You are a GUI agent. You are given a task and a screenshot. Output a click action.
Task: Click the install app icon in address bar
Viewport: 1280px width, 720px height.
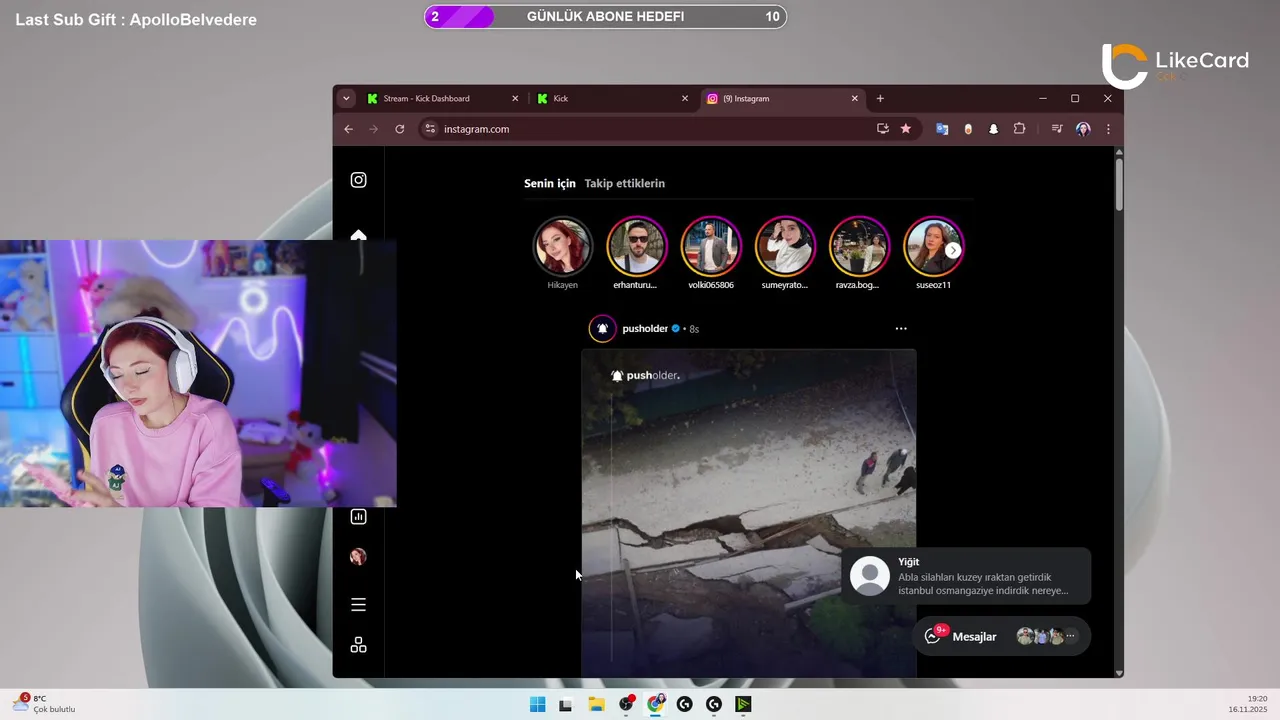tap(882, 129)
